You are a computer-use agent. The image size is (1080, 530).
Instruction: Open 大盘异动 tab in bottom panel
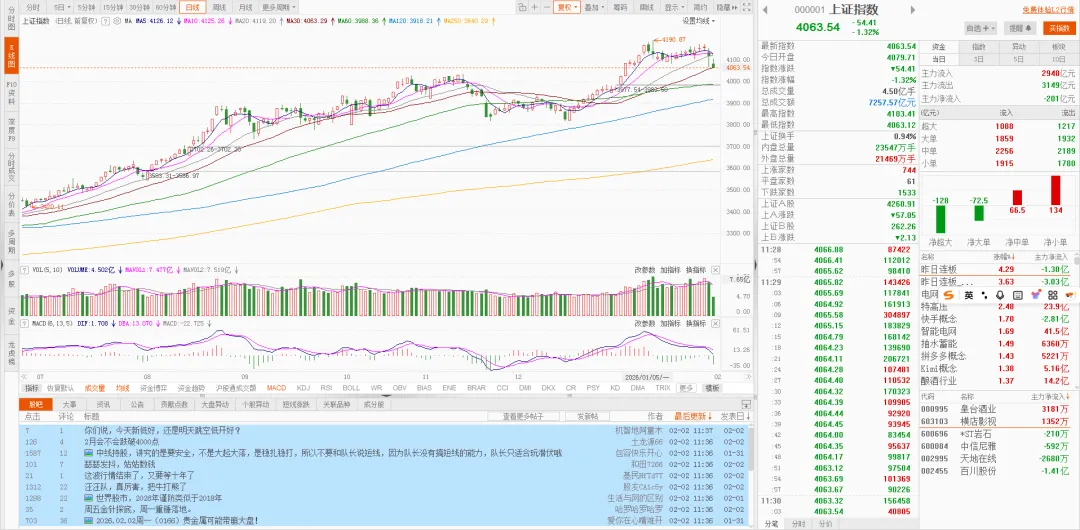point(215,405)
